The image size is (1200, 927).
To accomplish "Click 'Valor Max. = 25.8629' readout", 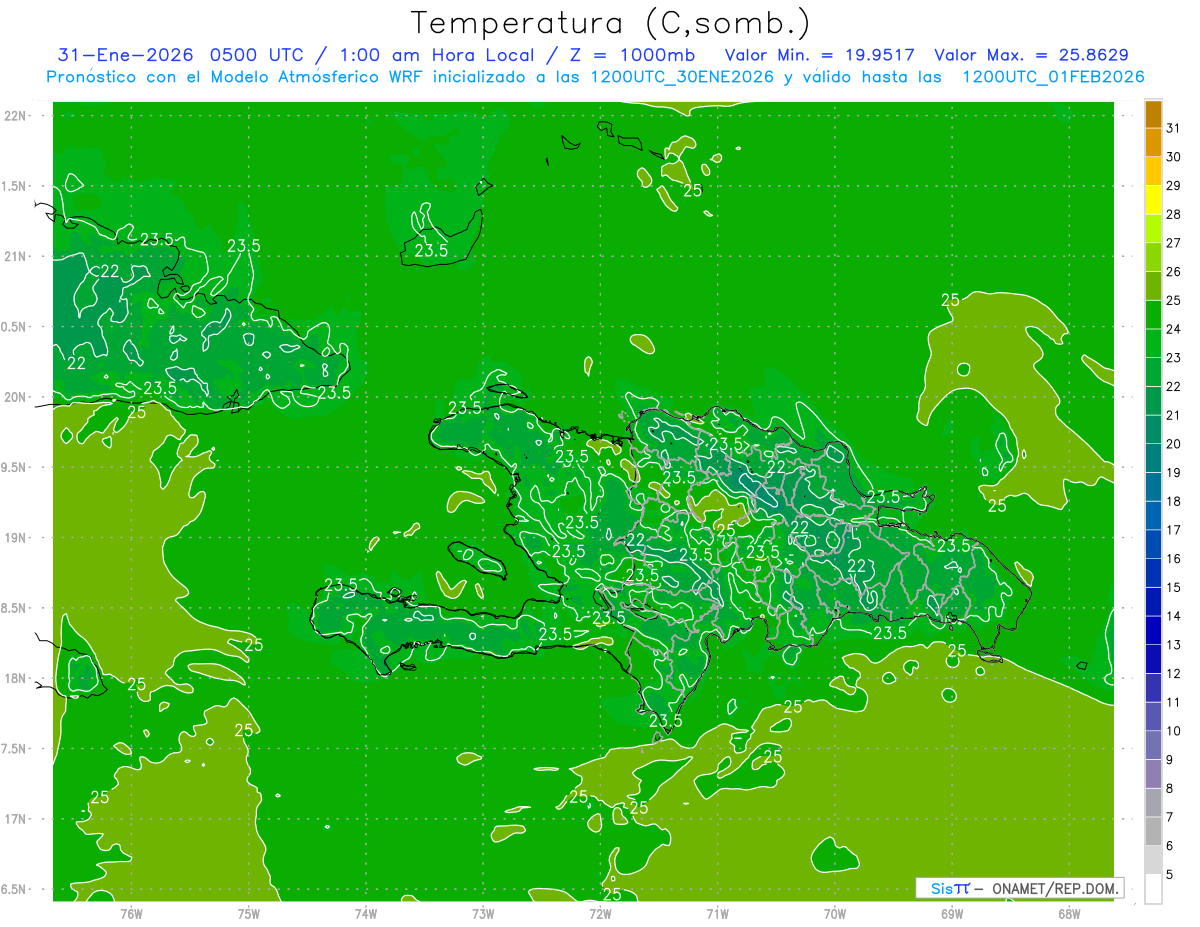I will click(1031, 55).
